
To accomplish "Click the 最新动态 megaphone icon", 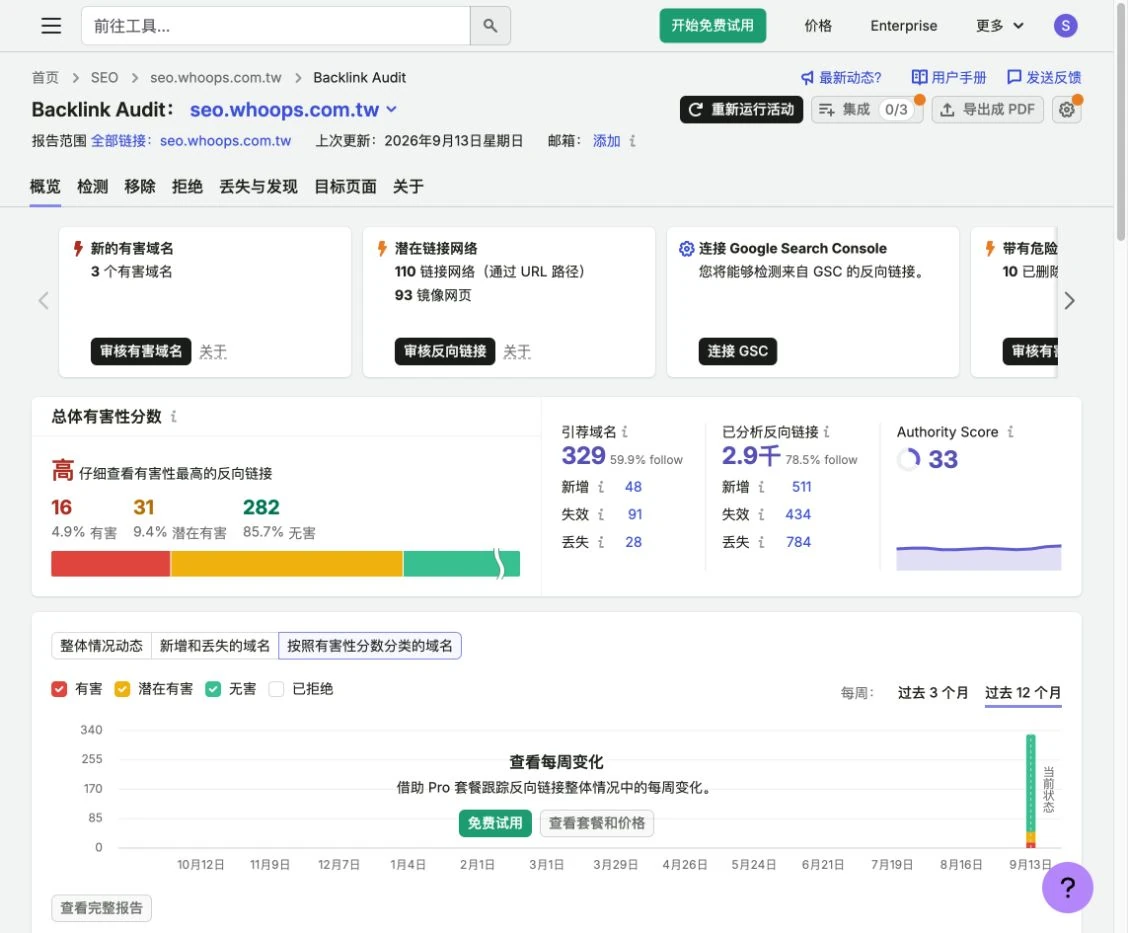I will click(x=807, y=78).
